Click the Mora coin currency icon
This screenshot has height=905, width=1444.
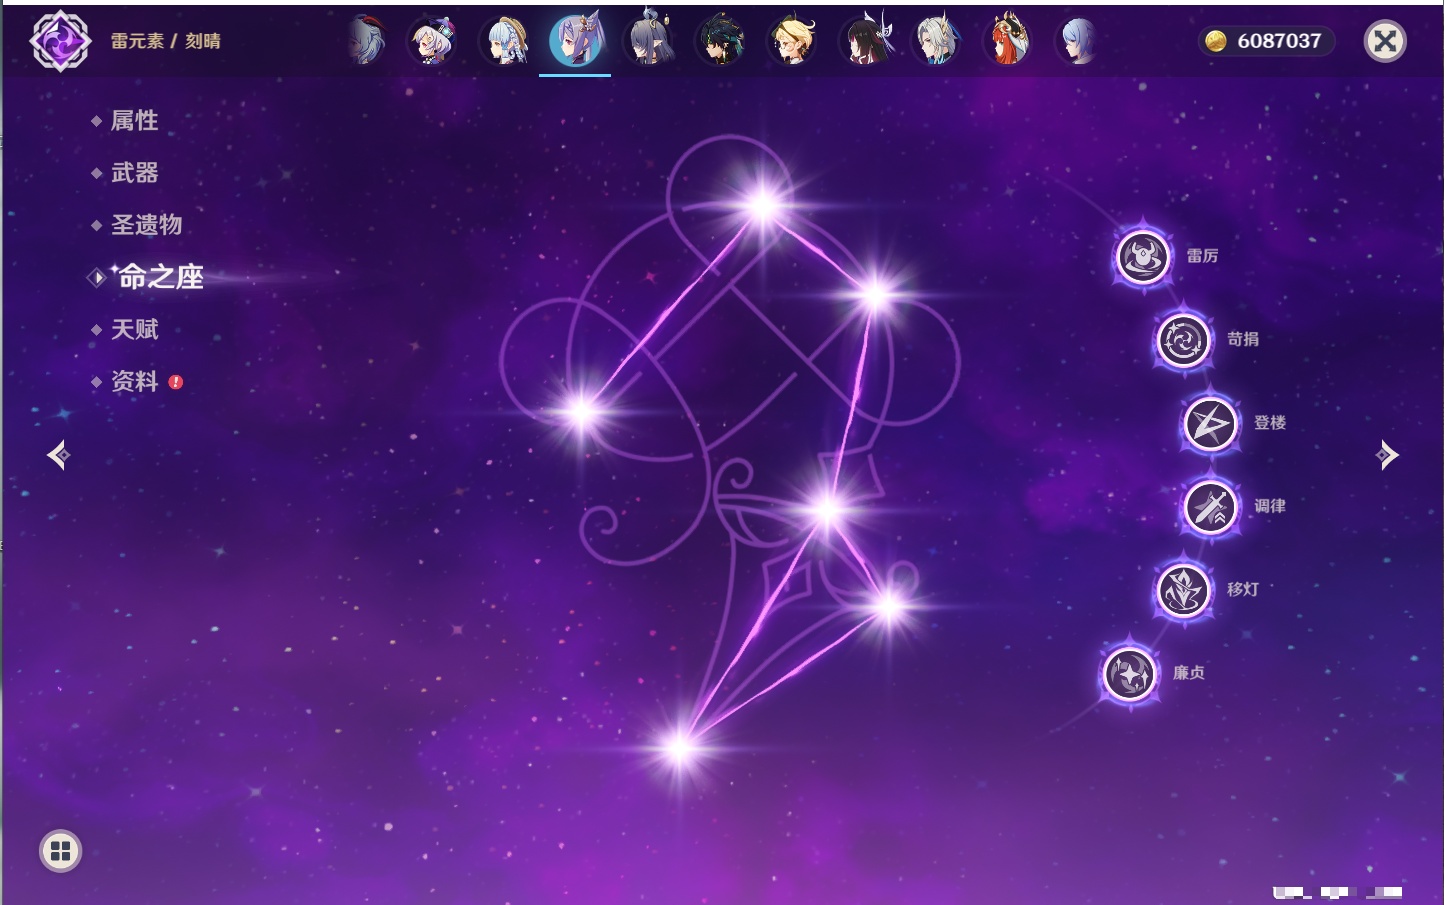click(1215, 41)
